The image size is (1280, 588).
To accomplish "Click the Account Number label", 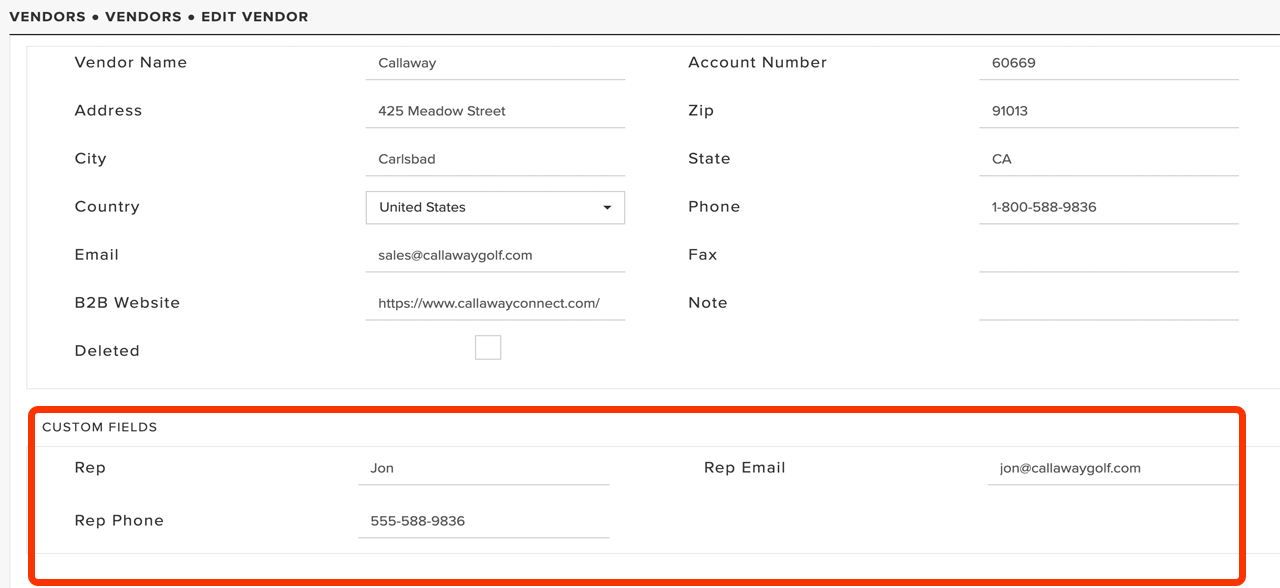I will 758,62.
